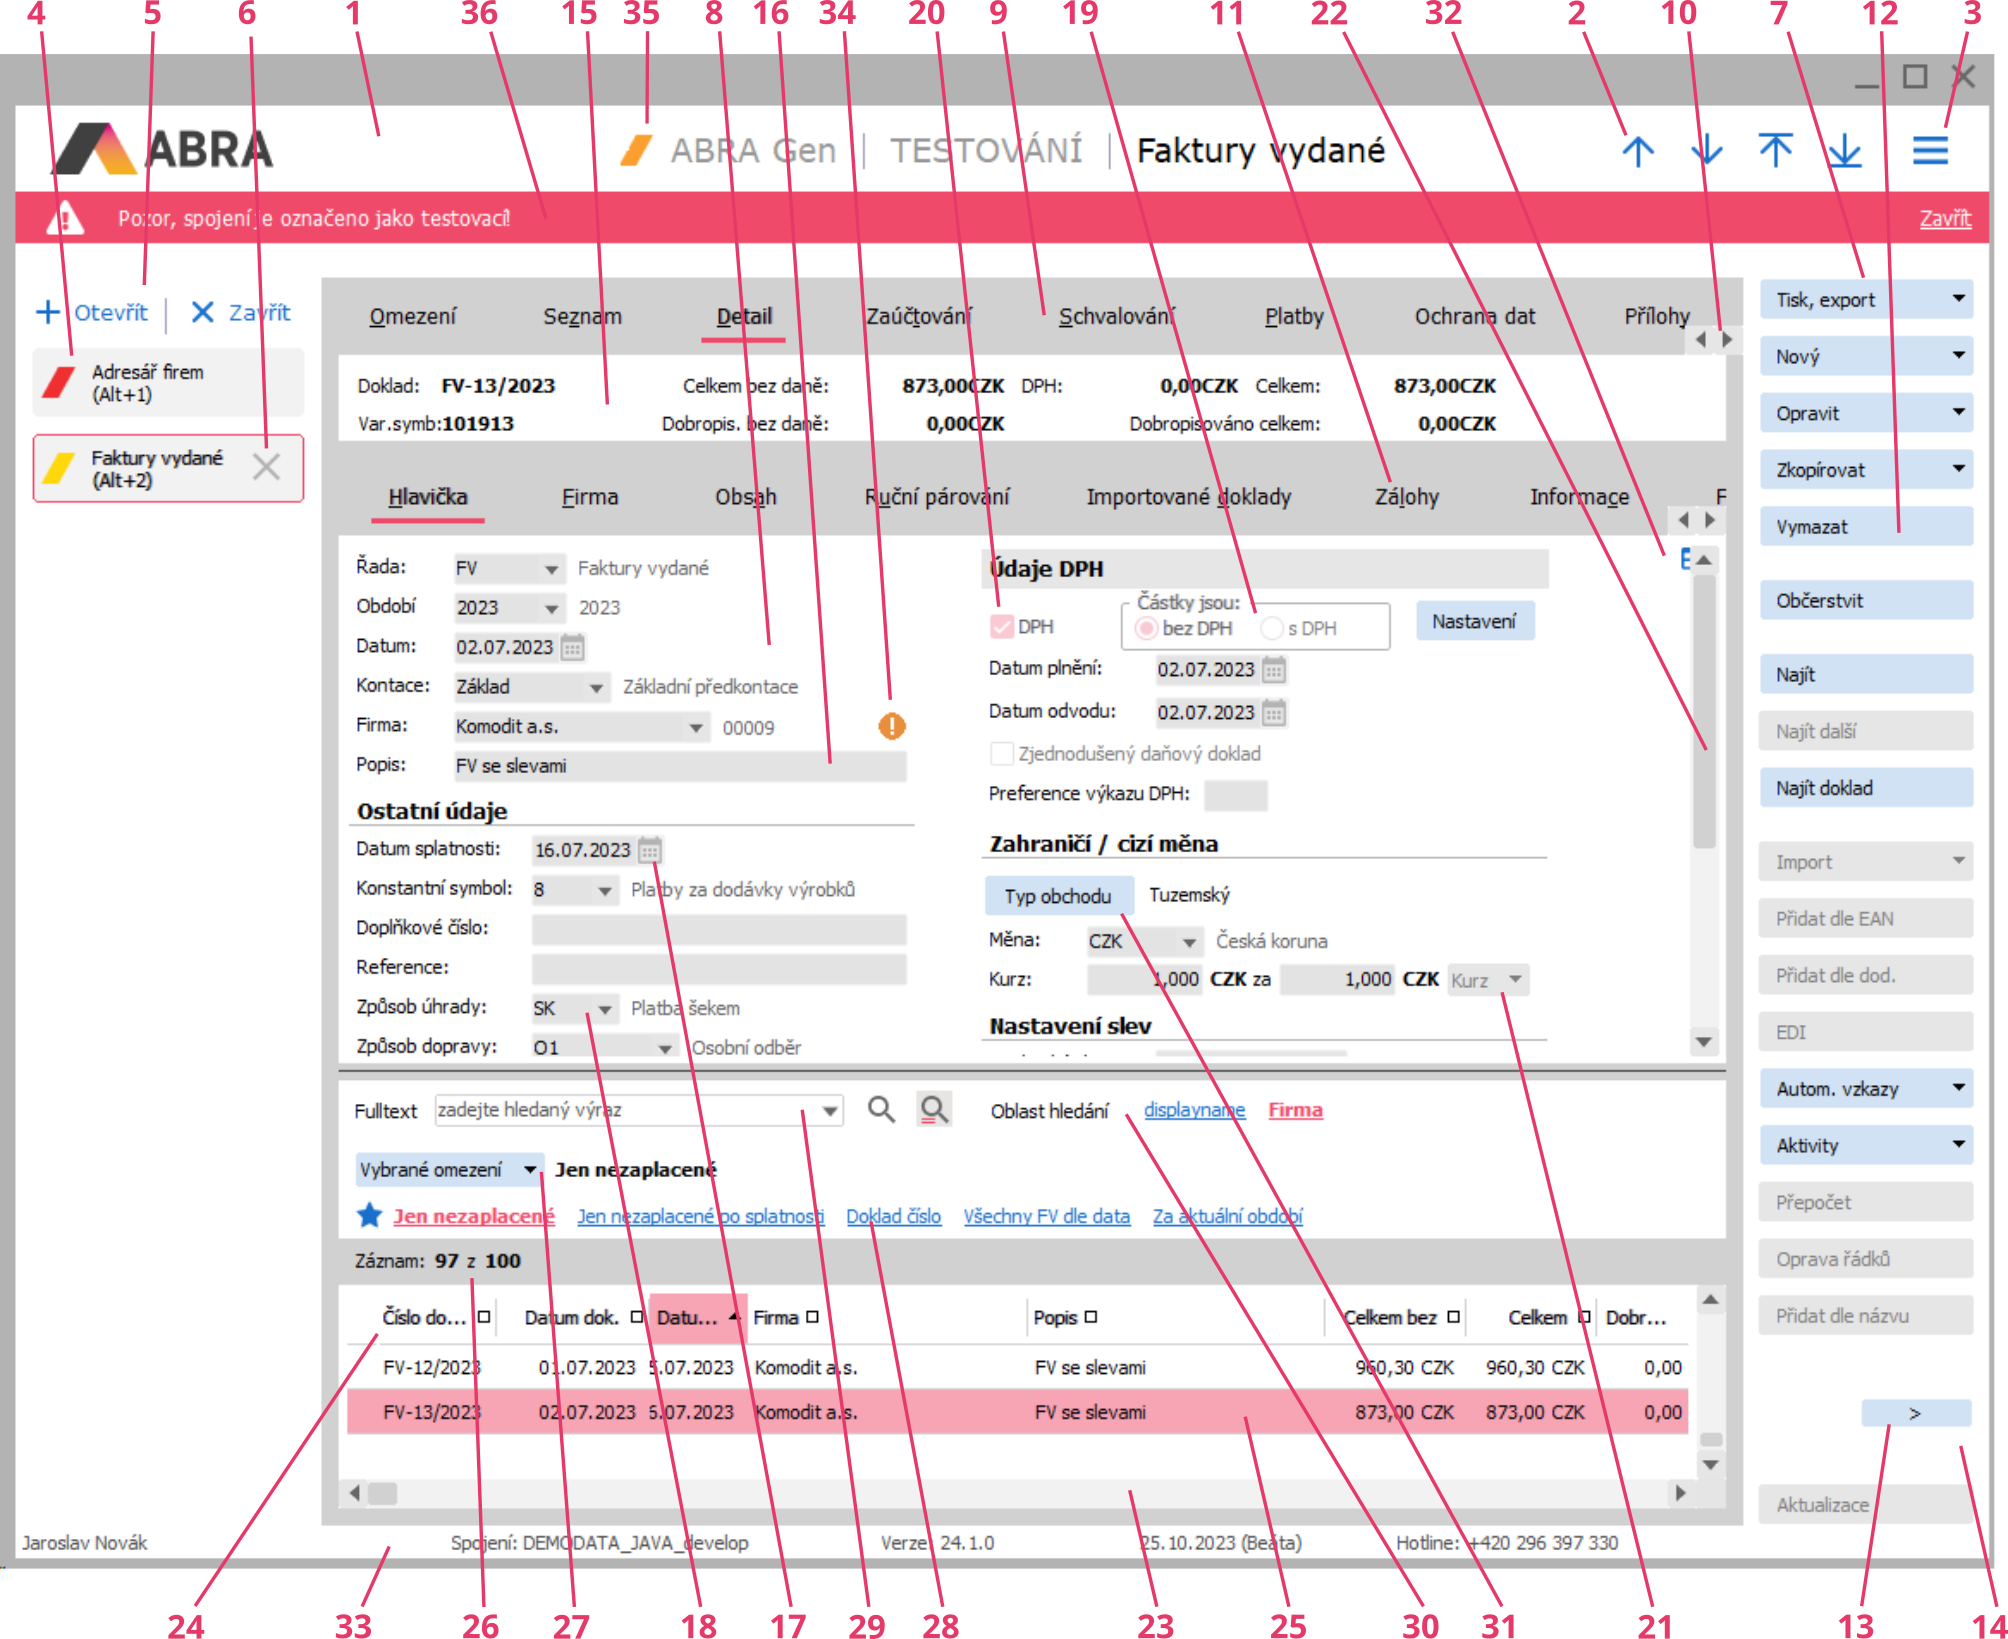Click the previous record up-arrow icon
This screenshot has height=1639, width=2008.
(x=1637, y=151)
